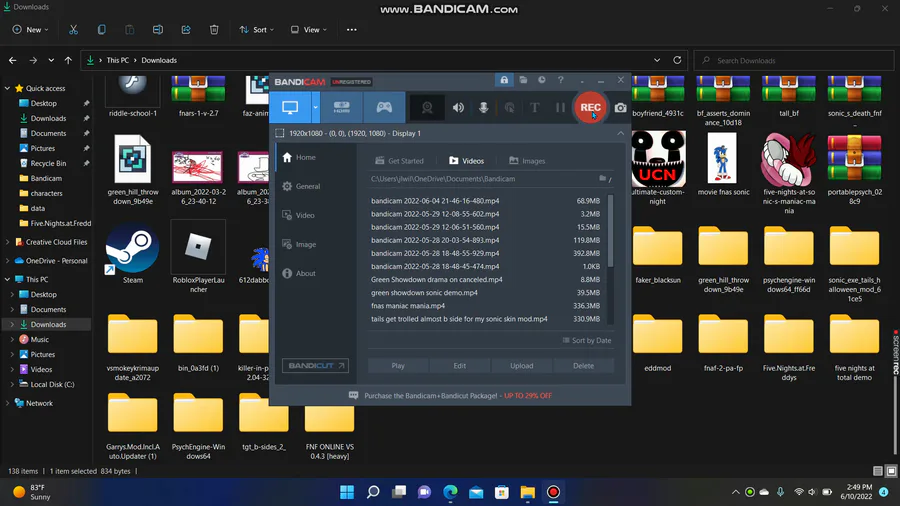Refresh the Downloads folder view
This screenshot has height=506, width=900.
[677, 60]
